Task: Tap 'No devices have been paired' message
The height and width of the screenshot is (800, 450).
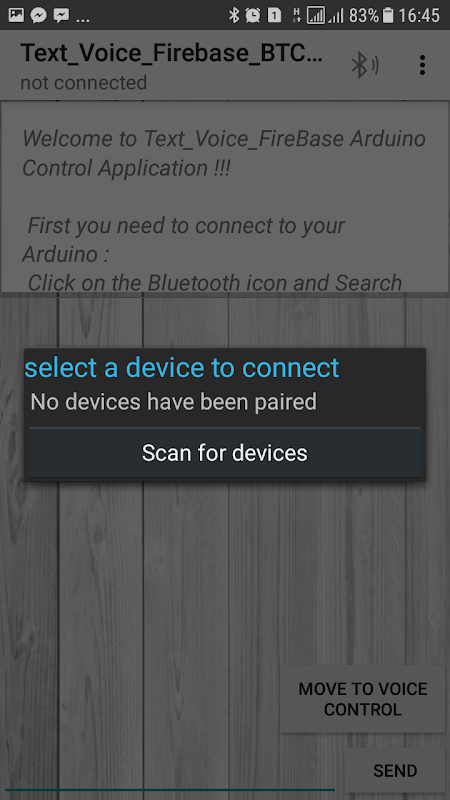Action: (173, 402)
